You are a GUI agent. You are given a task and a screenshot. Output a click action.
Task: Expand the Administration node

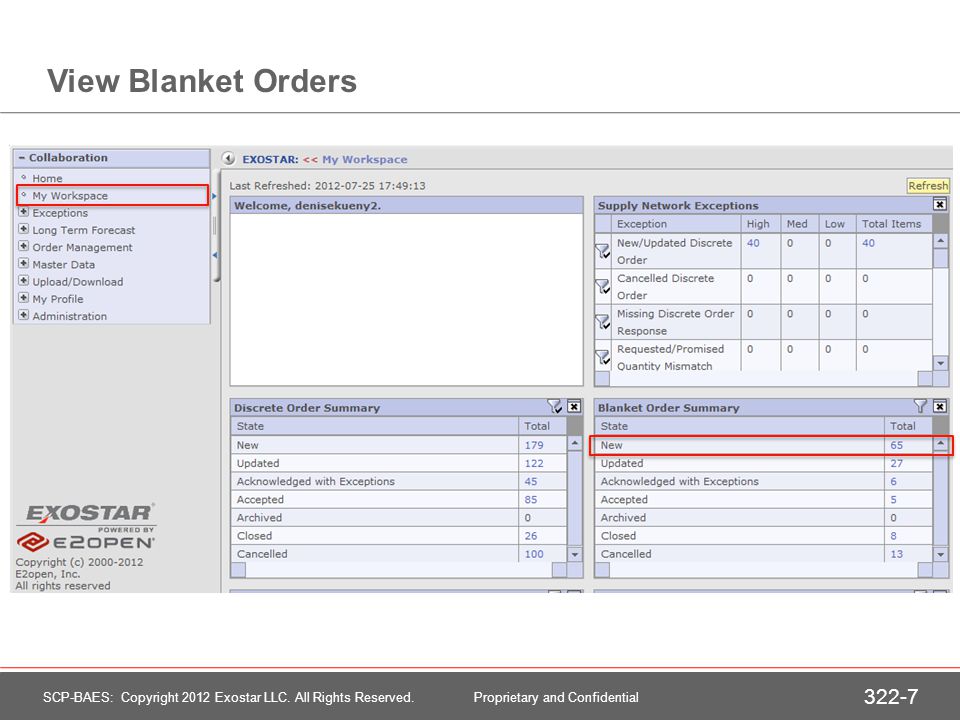tap(23, 315)
